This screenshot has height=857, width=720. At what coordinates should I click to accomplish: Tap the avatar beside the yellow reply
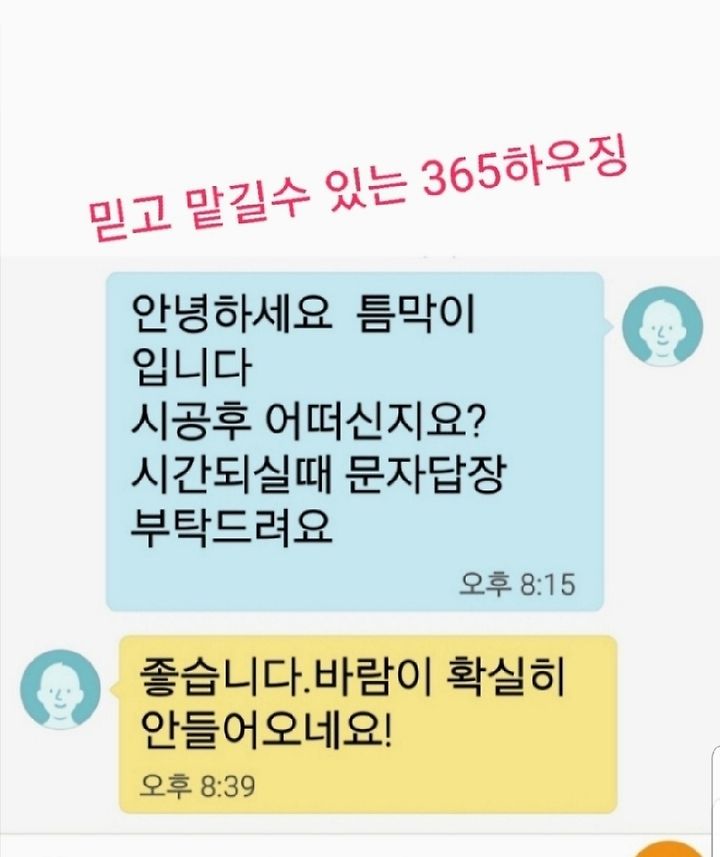[61, 689]
